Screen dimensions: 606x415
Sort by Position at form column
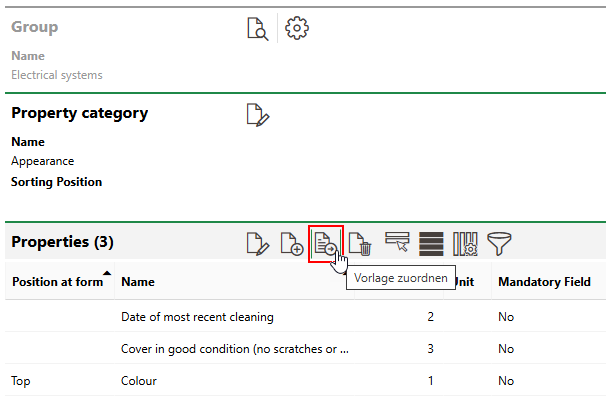click(x=56, y=282)
